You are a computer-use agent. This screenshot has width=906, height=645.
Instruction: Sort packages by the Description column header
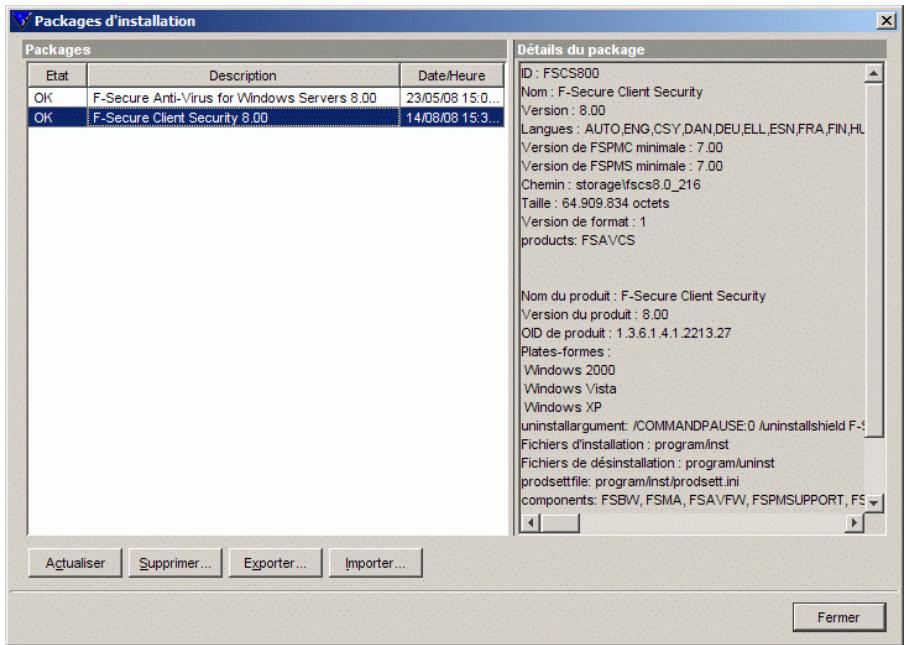(243, 76)
